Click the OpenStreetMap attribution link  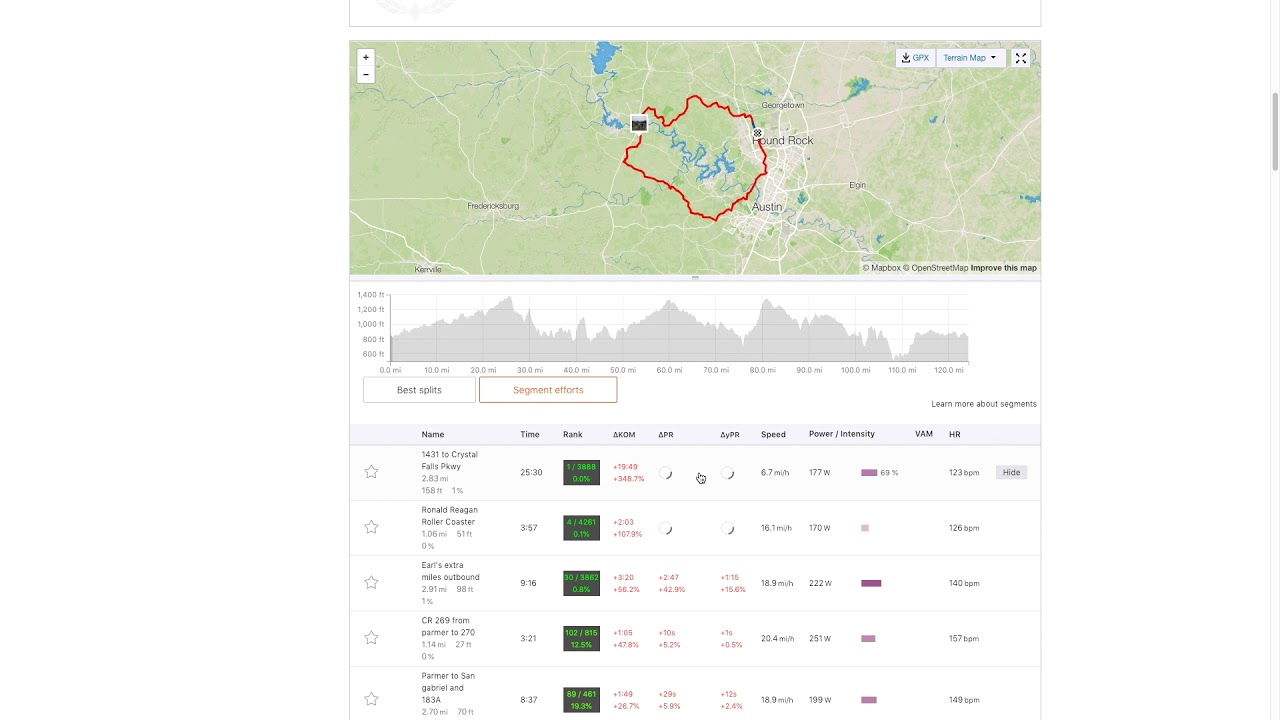pos(936,268)
